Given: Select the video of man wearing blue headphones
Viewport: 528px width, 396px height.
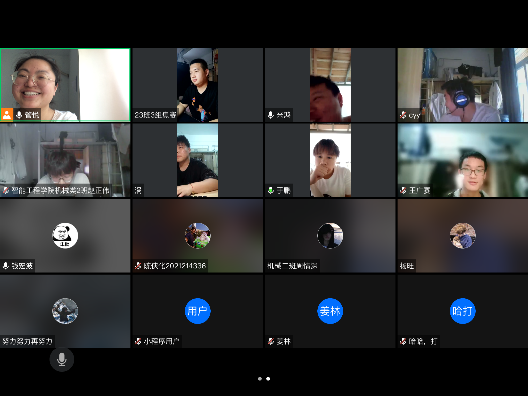Looking at the screenshot, I should [x=463, y=85].
